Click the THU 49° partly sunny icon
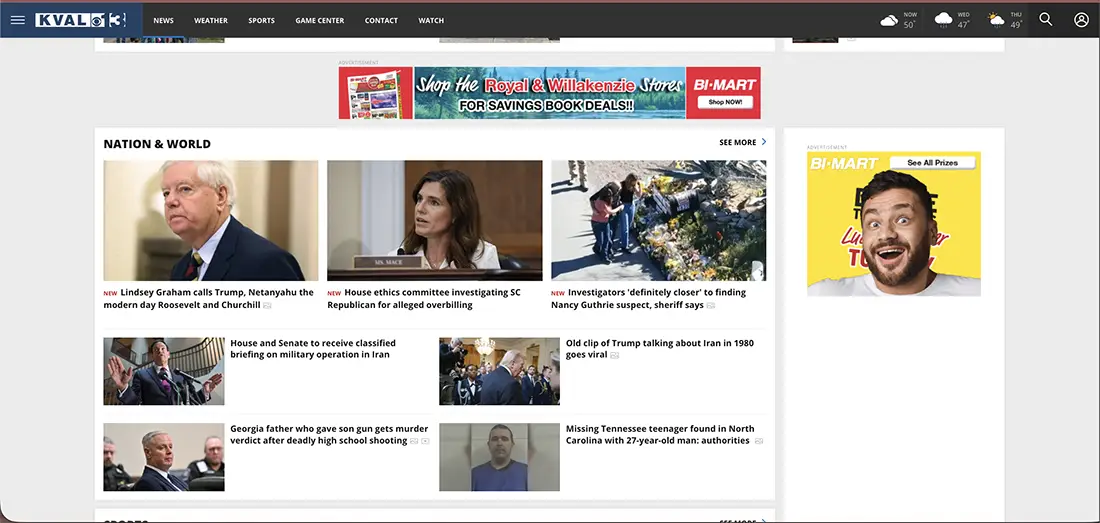 [x=996, y=20]
